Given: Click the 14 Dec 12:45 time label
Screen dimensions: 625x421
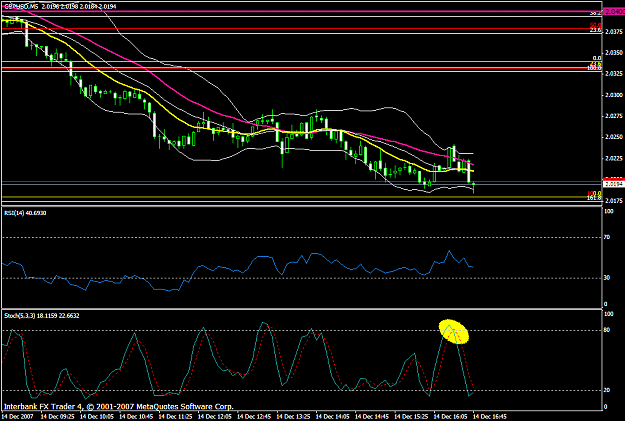Looking at the screenshot, I should click(254, 417).
